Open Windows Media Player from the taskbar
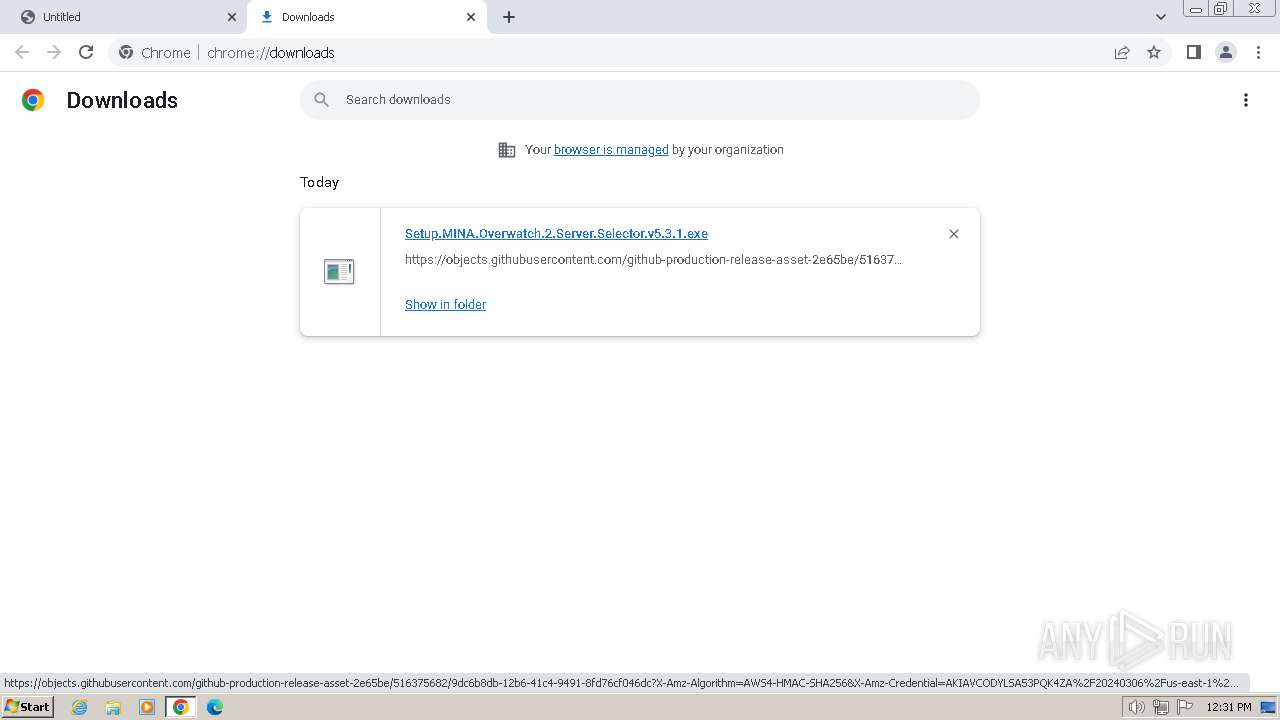 tap(147, 707)
